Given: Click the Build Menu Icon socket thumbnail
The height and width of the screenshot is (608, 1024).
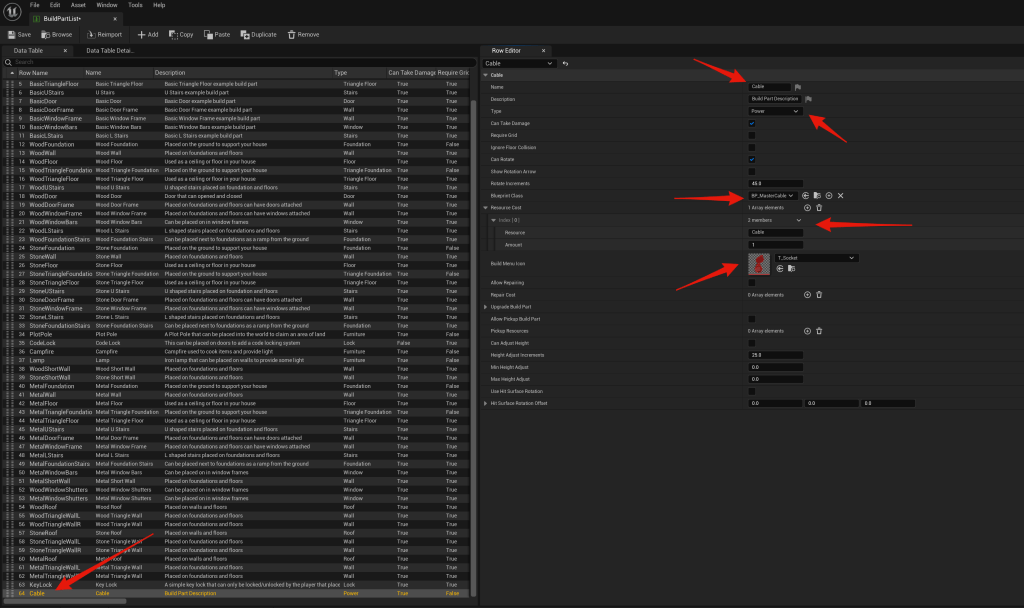Looking at the screenshot, I should [x=760, y=264].
